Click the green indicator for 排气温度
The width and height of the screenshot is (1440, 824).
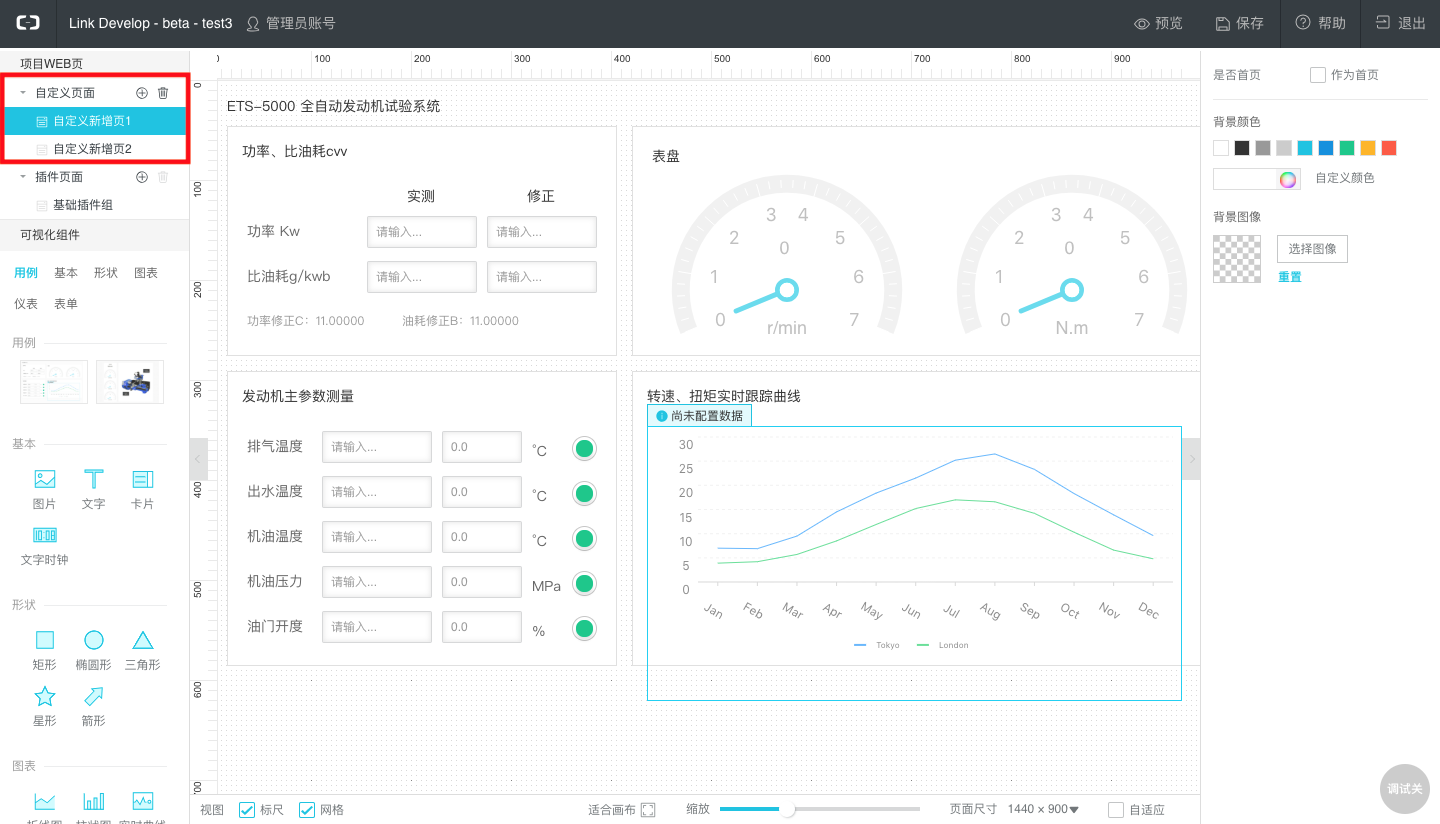585,448
